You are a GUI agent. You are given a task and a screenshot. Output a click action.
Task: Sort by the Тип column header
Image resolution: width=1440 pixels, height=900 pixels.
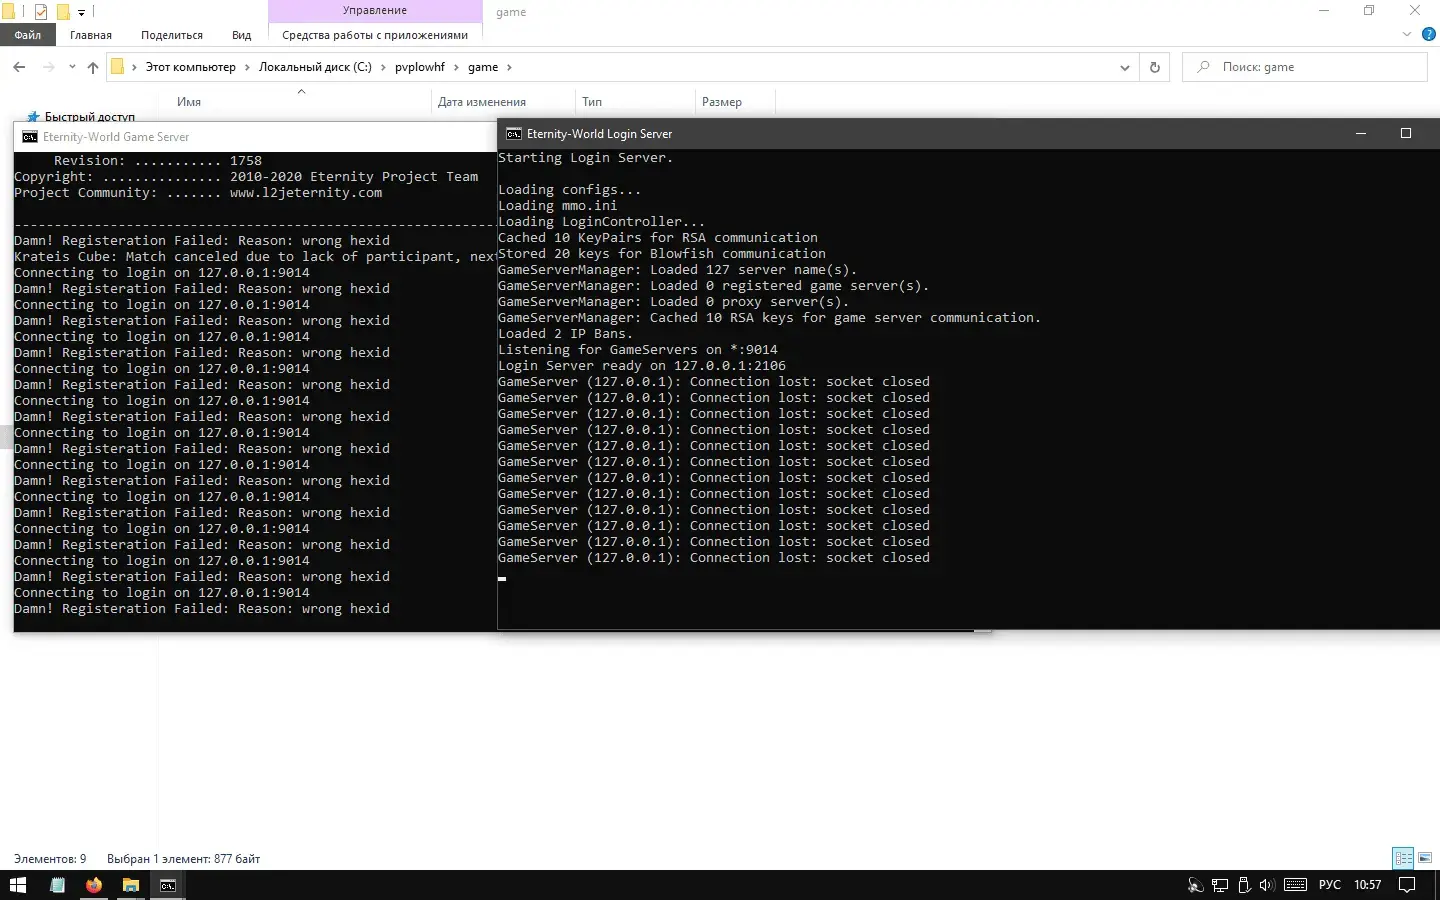pos(592,102)
